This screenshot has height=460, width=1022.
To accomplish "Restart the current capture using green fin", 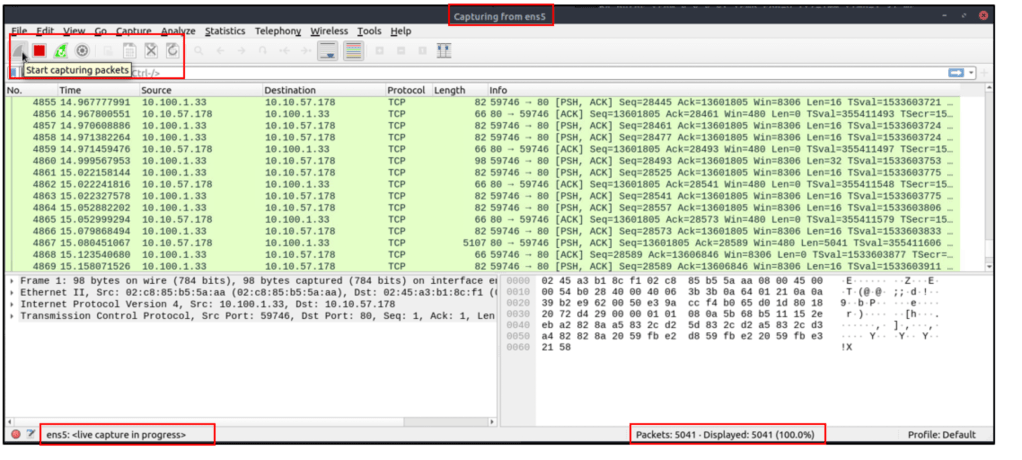I will tap(61, 50).
